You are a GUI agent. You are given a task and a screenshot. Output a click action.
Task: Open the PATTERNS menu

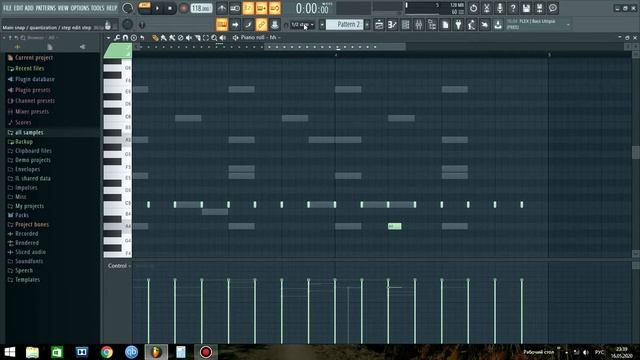coord(46,8)
